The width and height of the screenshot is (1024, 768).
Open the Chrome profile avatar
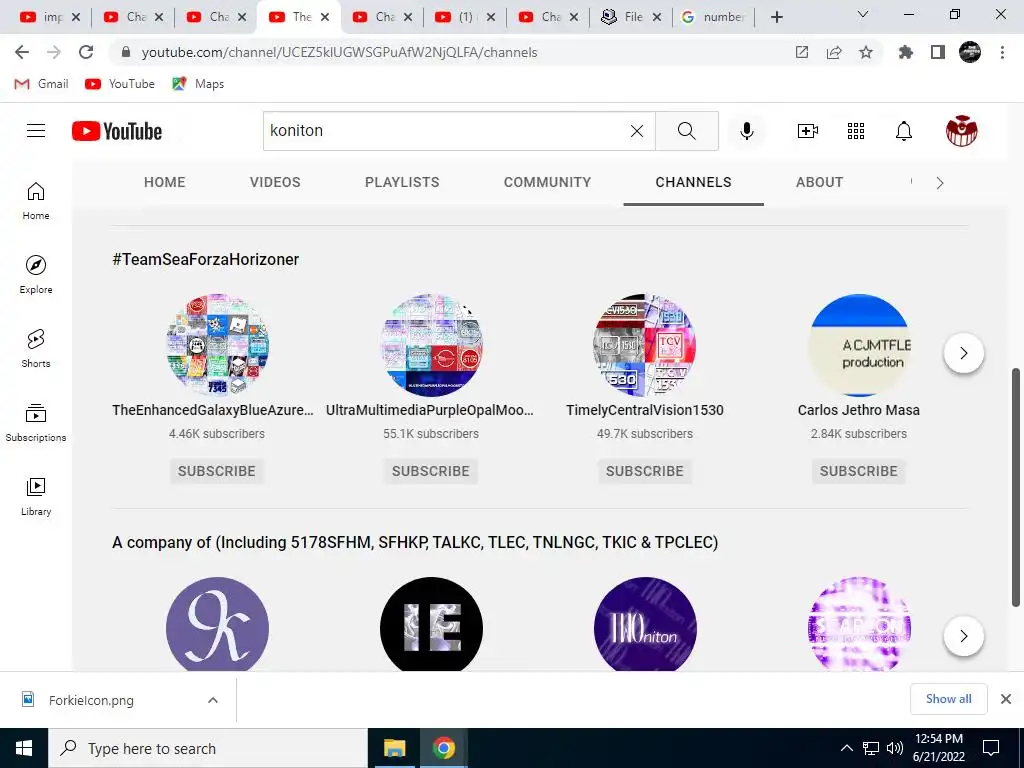970,52
